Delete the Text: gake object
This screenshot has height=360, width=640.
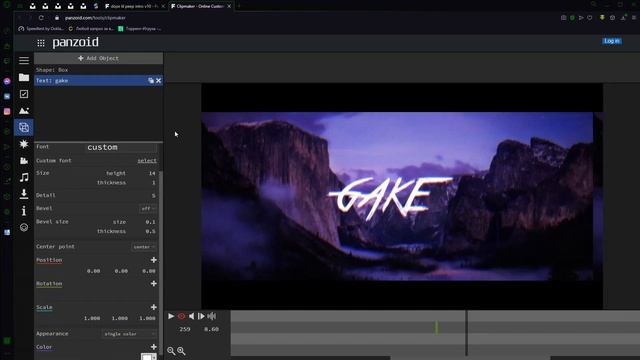tap(158, 81)
